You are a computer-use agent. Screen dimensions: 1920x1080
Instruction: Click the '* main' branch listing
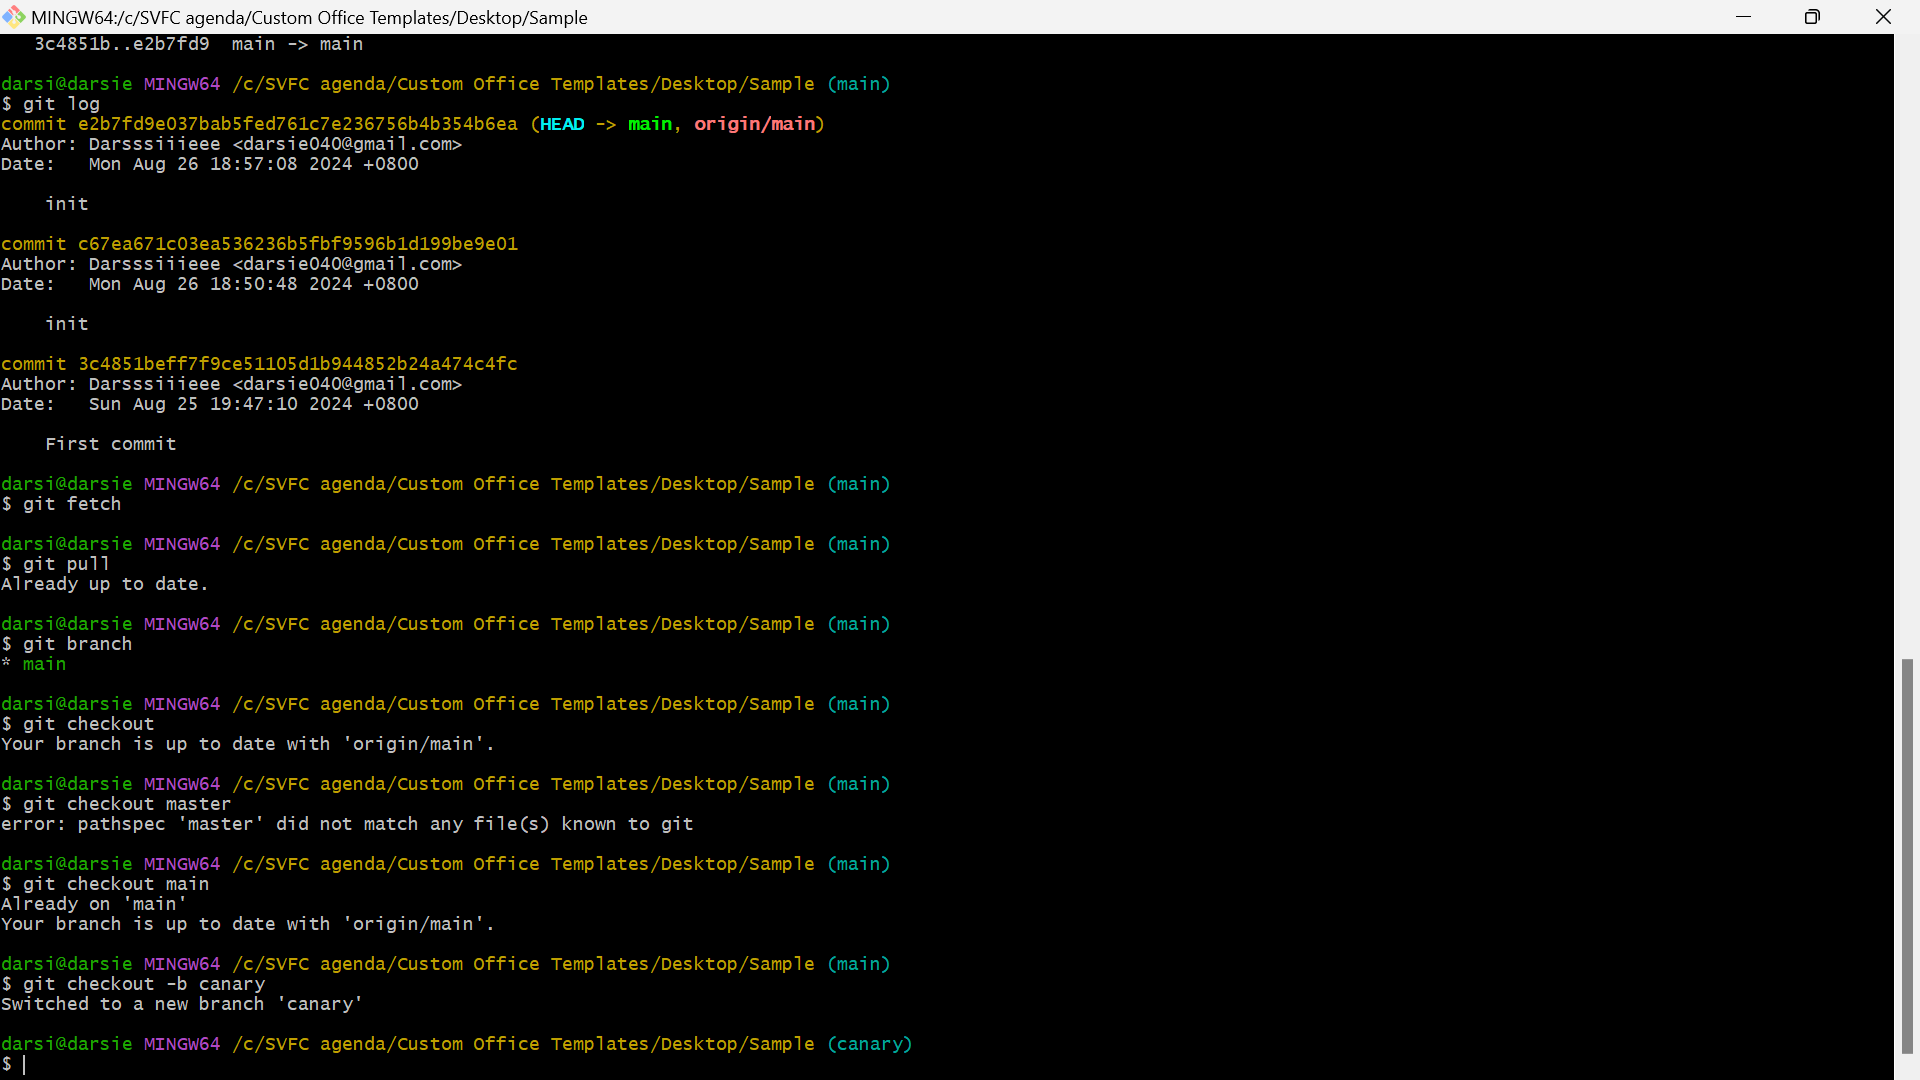(x=34, y=664)
